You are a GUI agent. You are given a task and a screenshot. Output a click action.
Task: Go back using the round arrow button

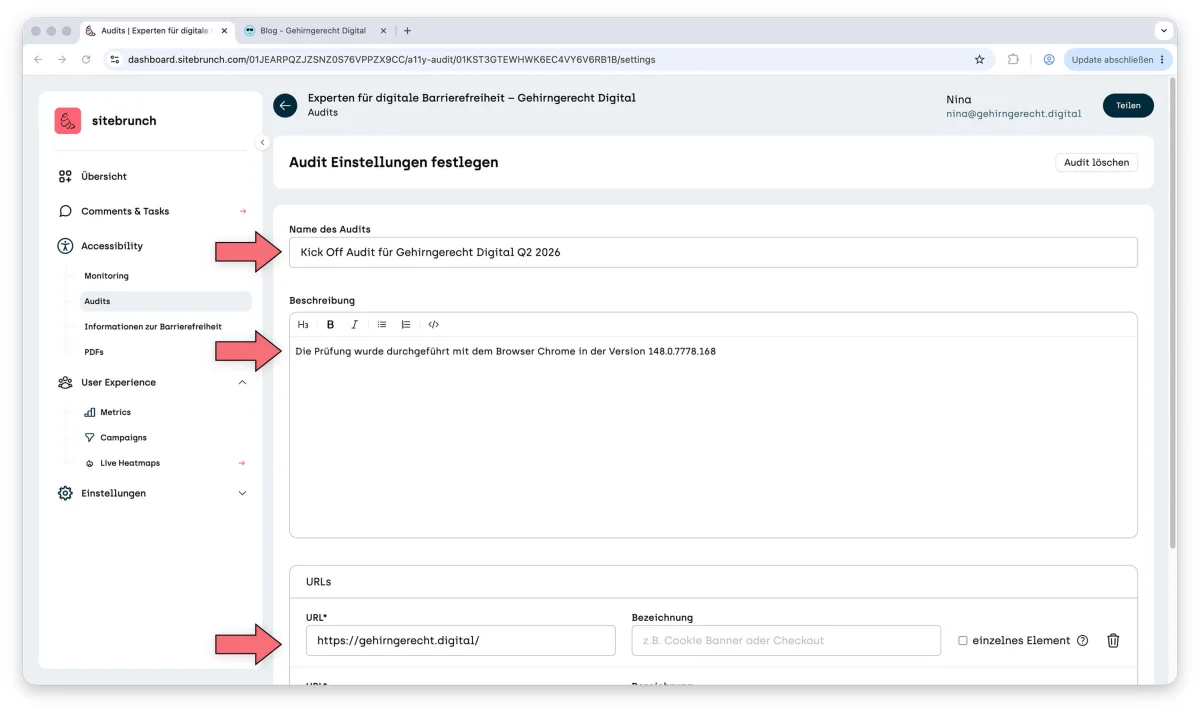tap(285, 105)
